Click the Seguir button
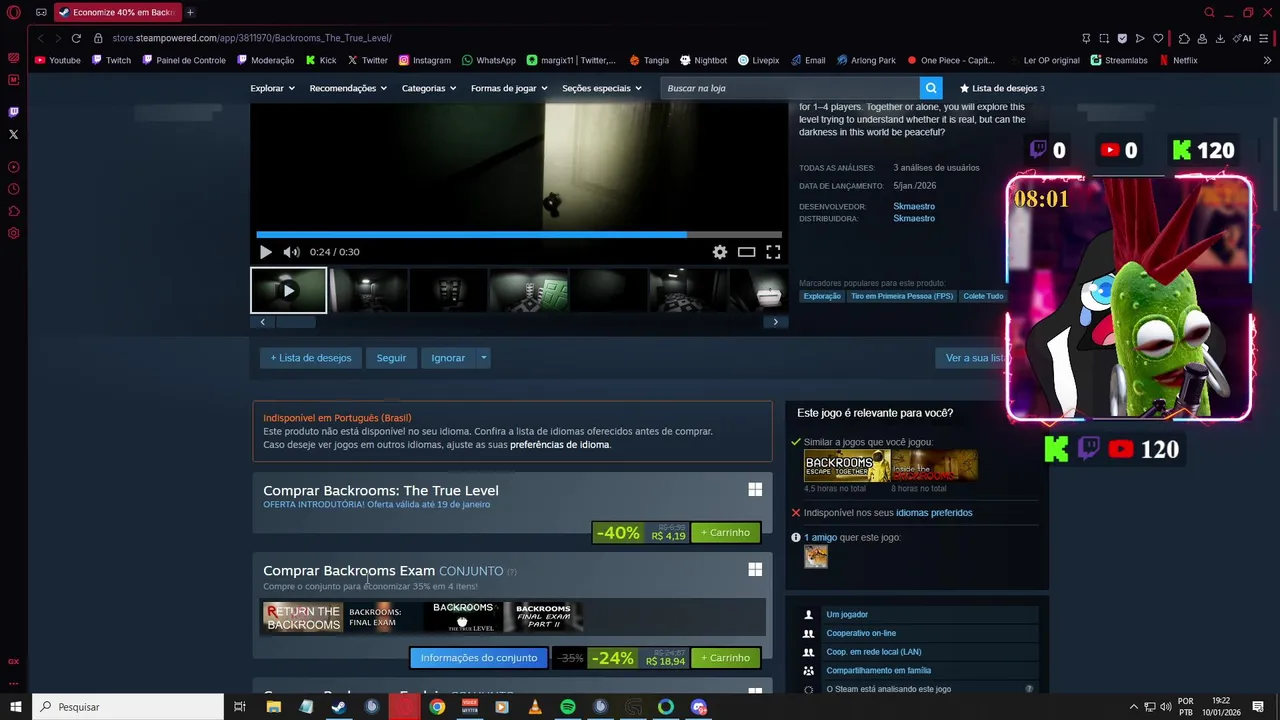1280x720 pixels. pos(391,358)
